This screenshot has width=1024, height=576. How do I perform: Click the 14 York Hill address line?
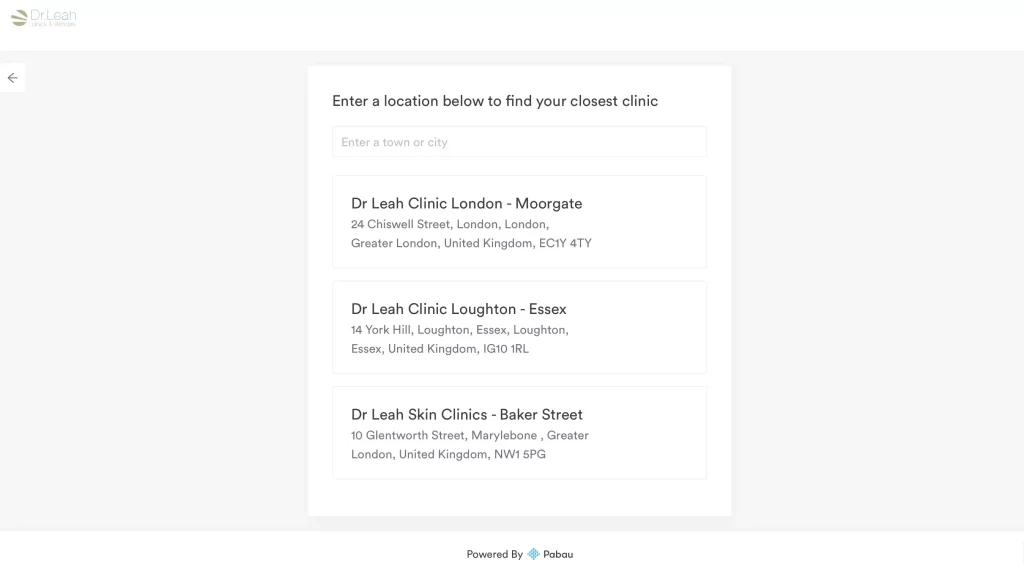click(x=459, y=330)
